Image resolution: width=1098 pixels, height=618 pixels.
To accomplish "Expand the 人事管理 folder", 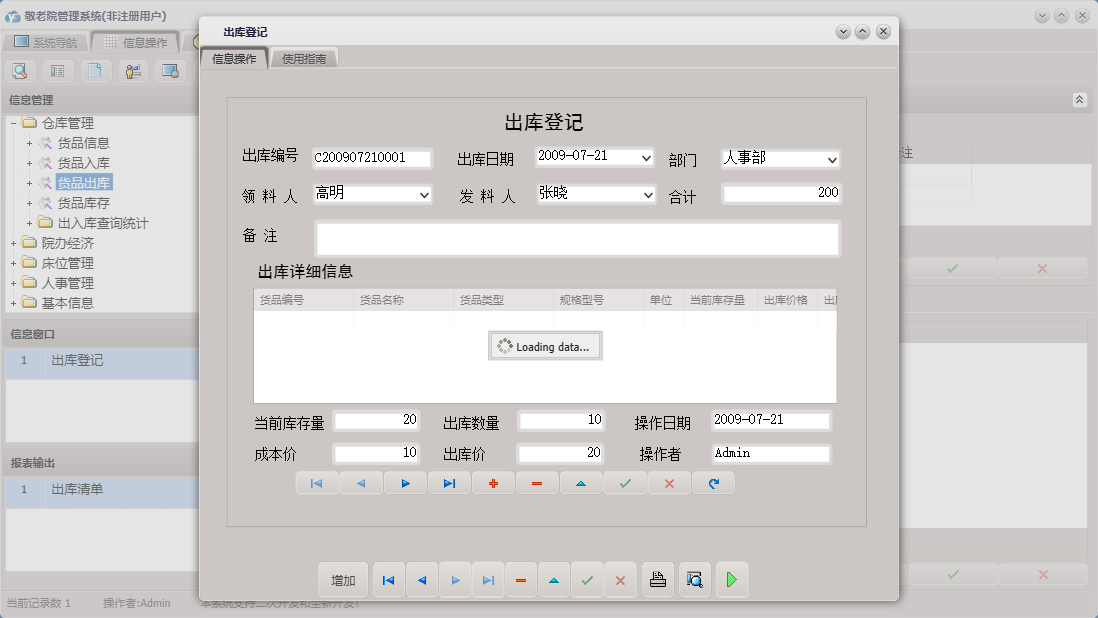I will [13, 282].
